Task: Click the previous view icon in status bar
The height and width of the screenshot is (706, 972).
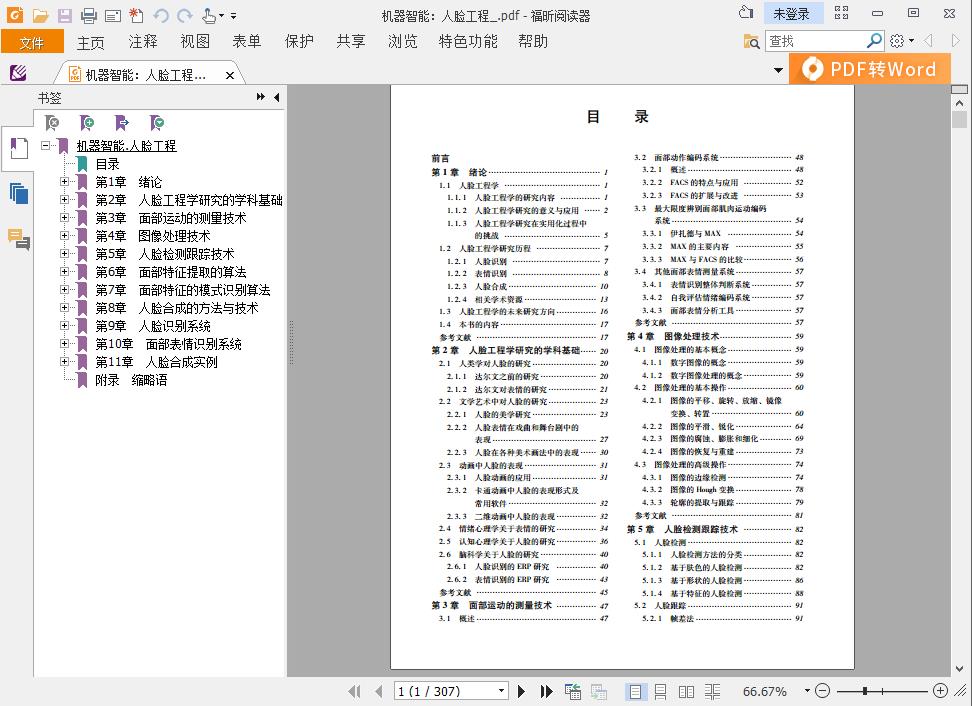Action: click(x=573, y=691)
